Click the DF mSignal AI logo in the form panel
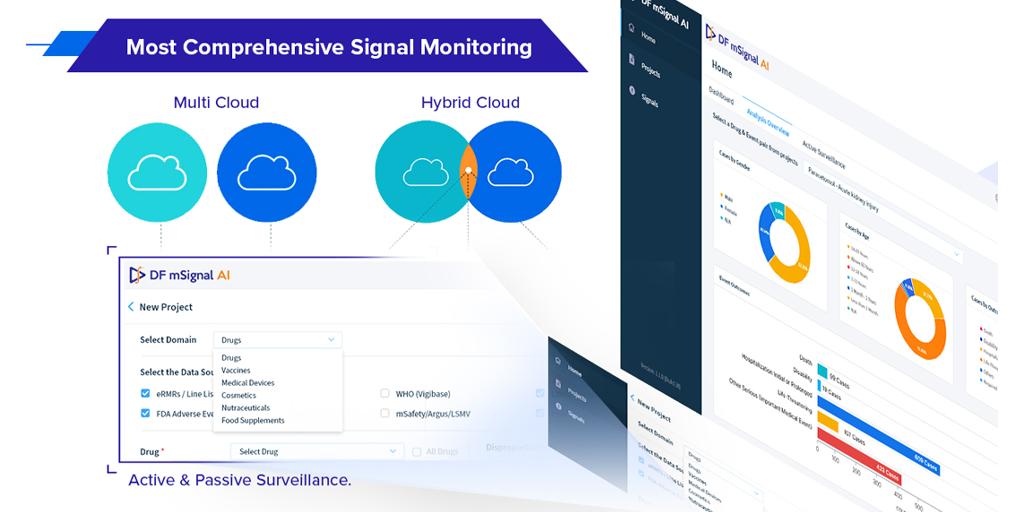This screenshot has width=1024, height=512. point(180,275)
